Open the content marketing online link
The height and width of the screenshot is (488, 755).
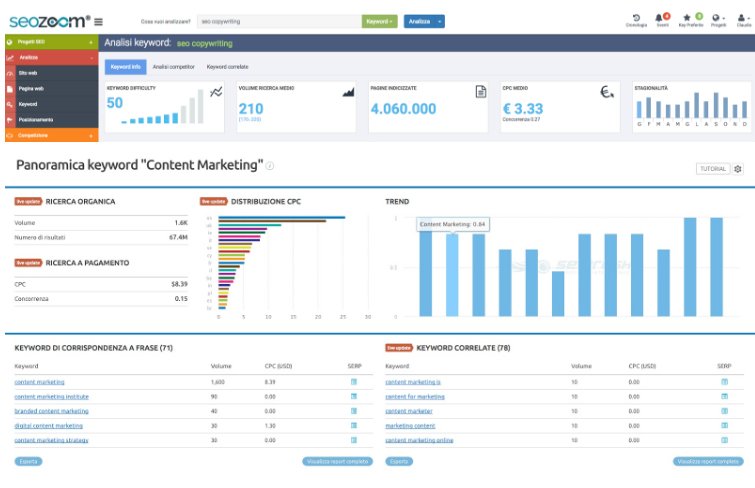419,440
